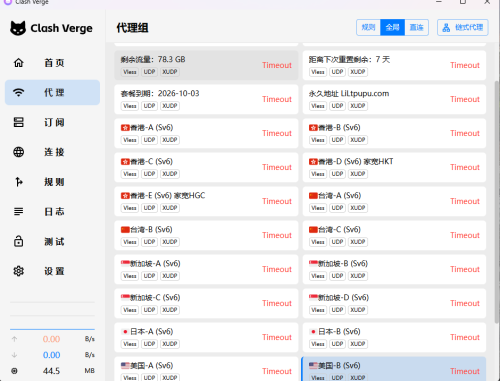Select the proxy Wi-Fi icon in sidebar
The width and height of the screenshot is (500, 381).
pos(19,92)
